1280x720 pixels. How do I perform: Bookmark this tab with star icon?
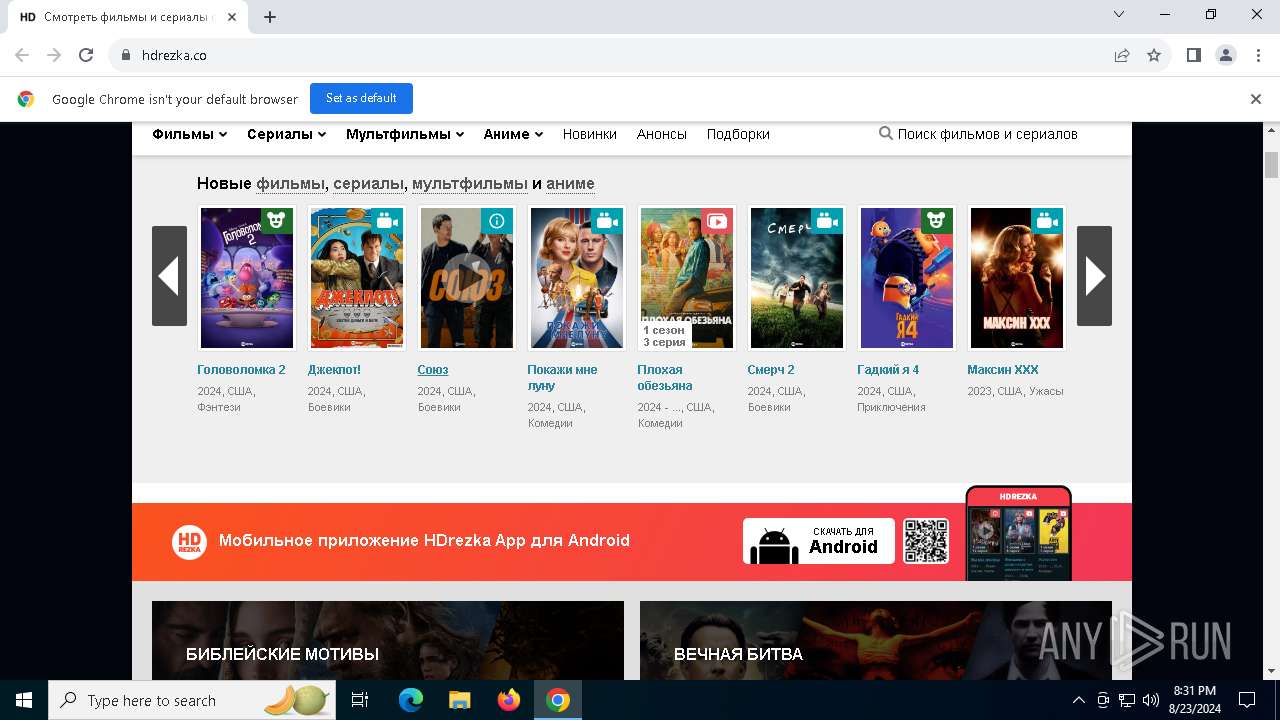(1154, 55)
